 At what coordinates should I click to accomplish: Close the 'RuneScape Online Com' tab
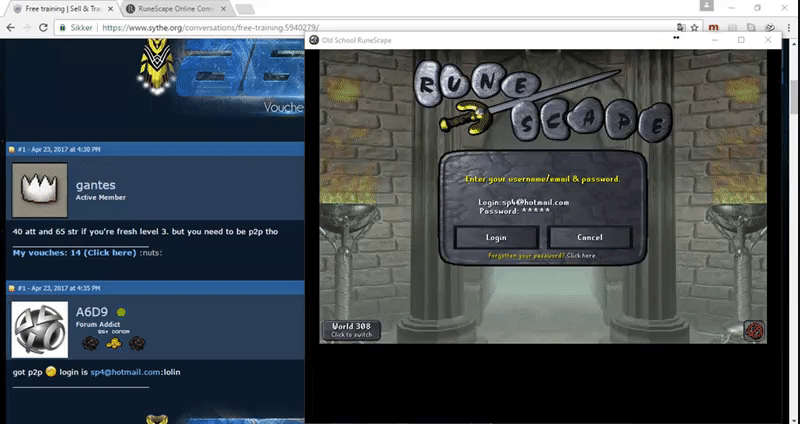coord(223,9)
